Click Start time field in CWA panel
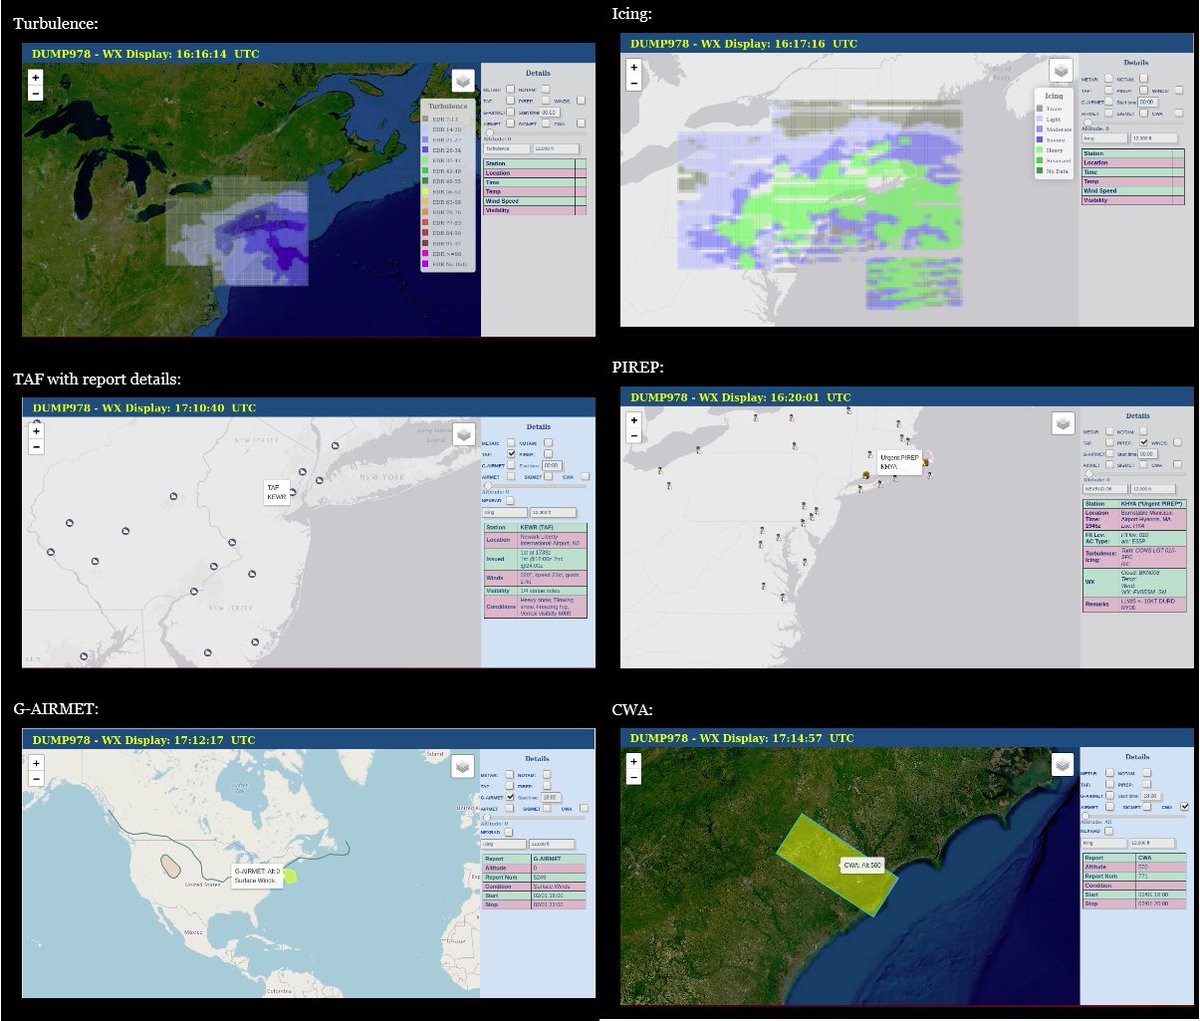 [1151, 796]
